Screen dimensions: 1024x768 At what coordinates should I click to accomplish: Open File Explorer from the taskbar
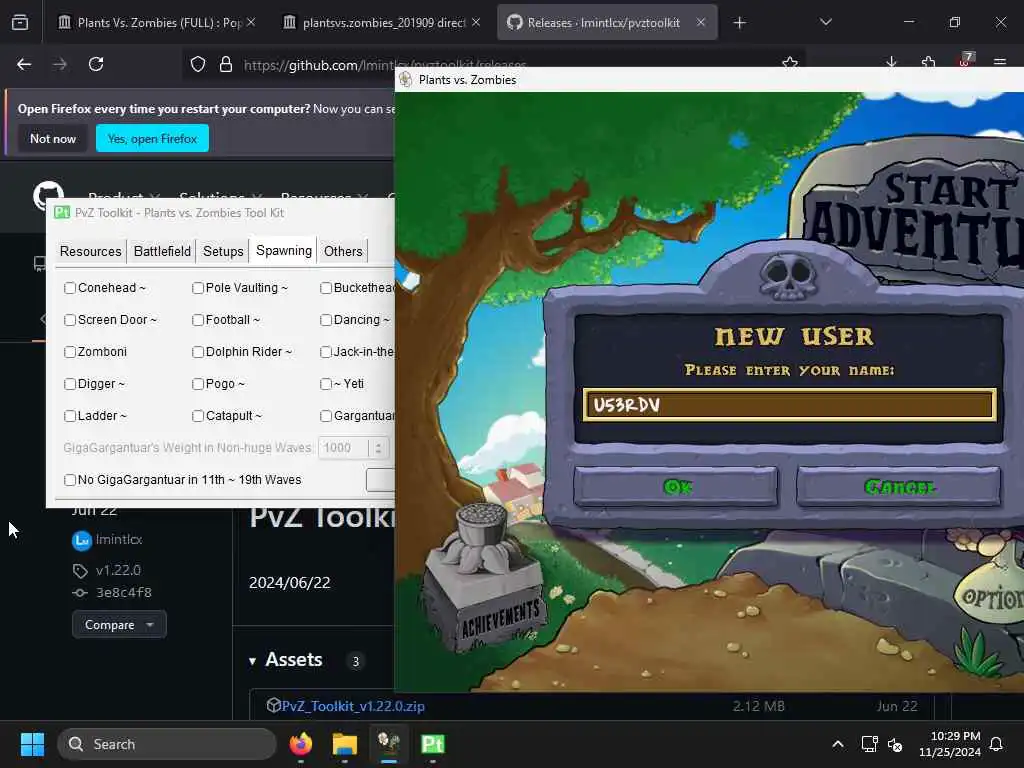pyautogui.click(x=345, y=744)
